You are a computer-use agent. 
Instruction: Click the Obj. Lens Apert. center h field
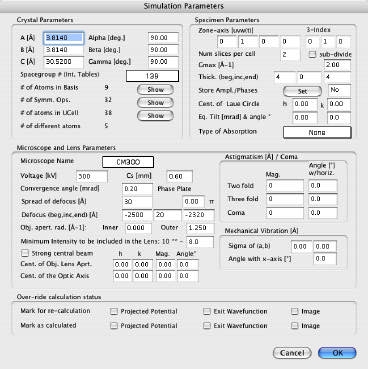pyautogui.click(x=122, y=265)
